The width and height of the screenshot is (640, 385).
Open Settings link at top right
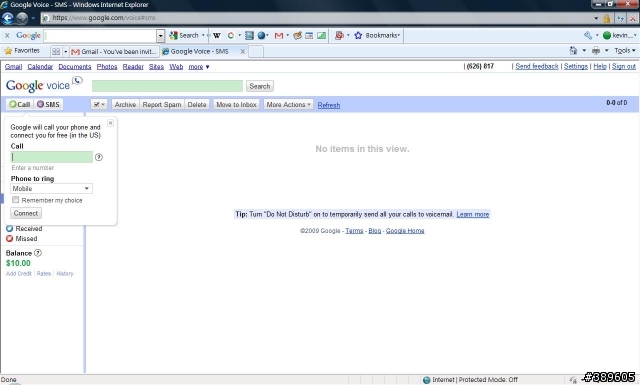pos(576,66)
